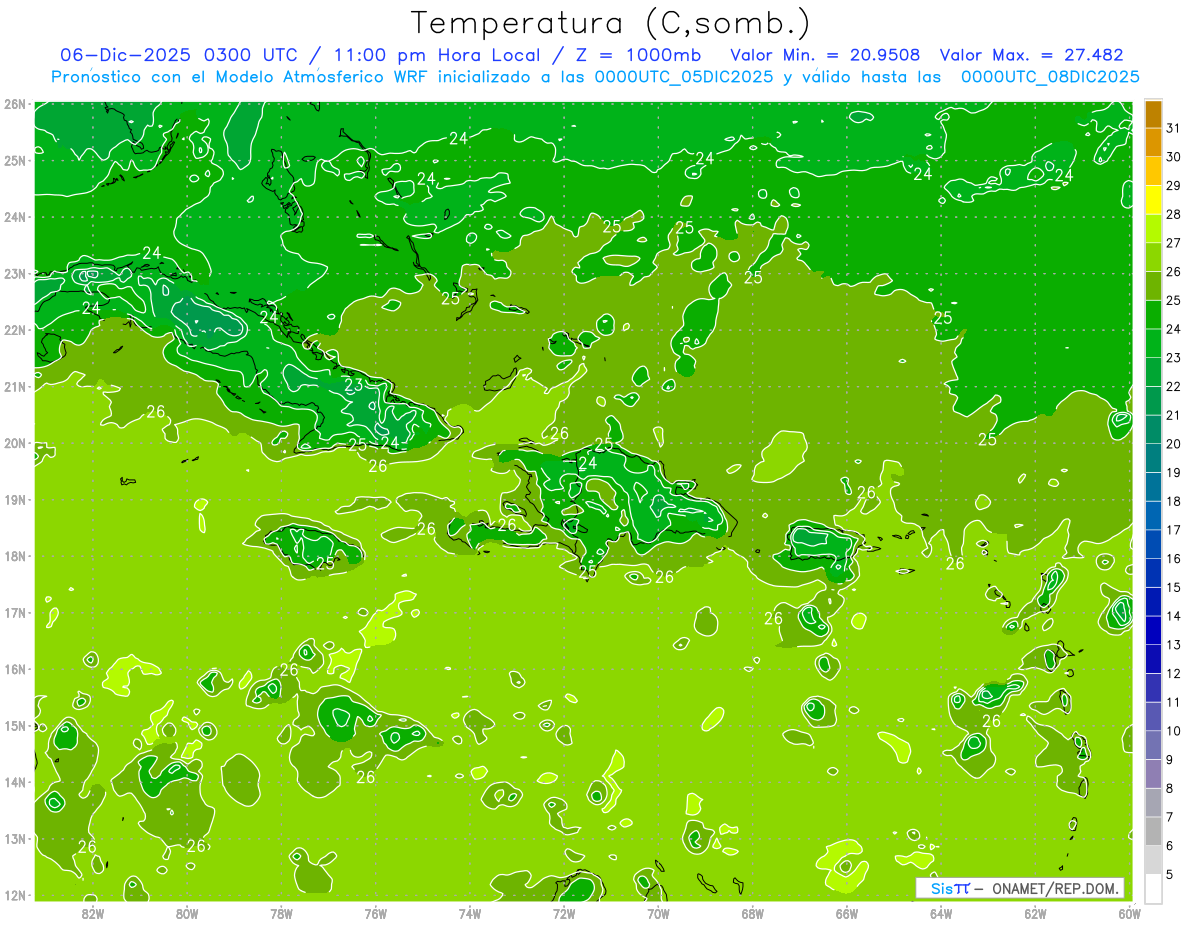Image resolution: width=1200 pixels, height=927 pixels.
Task: Click the 'Valor Max. = 27.482' readout
Action: click(x=1033, y=55)
